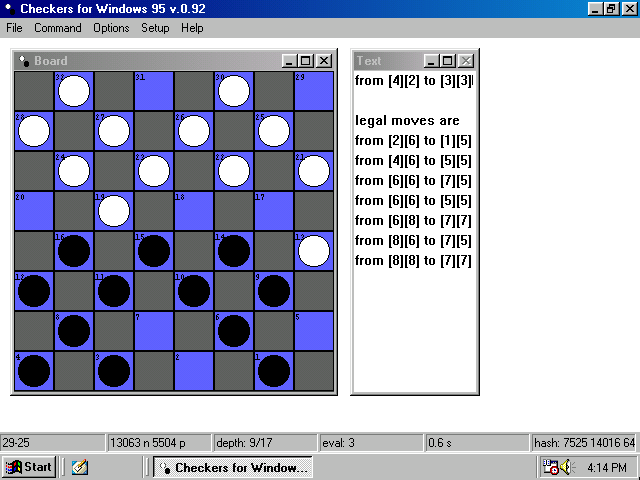This screenshot has height=480, width=640.
Task: Click empty square 20 on the board
Action: click(34, 211)
